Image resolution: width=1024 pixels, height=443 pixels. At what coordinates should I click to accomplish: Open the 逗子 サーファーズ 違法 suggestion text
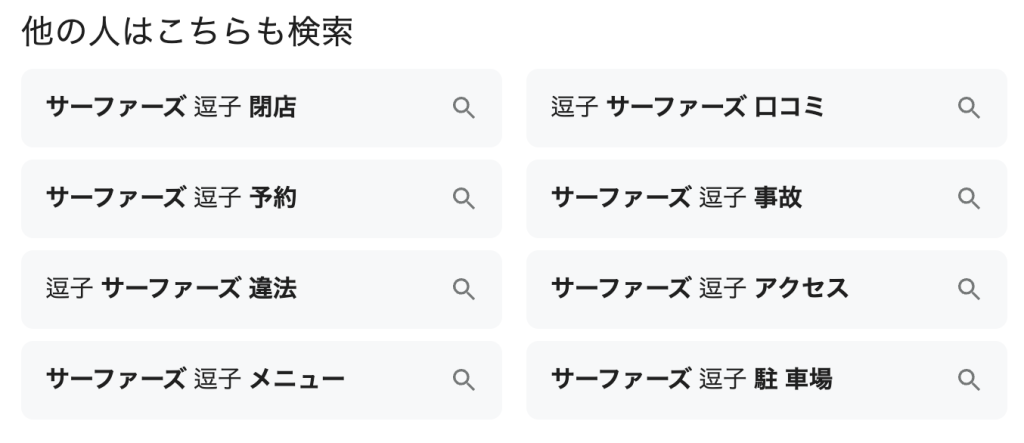(171, 290)
